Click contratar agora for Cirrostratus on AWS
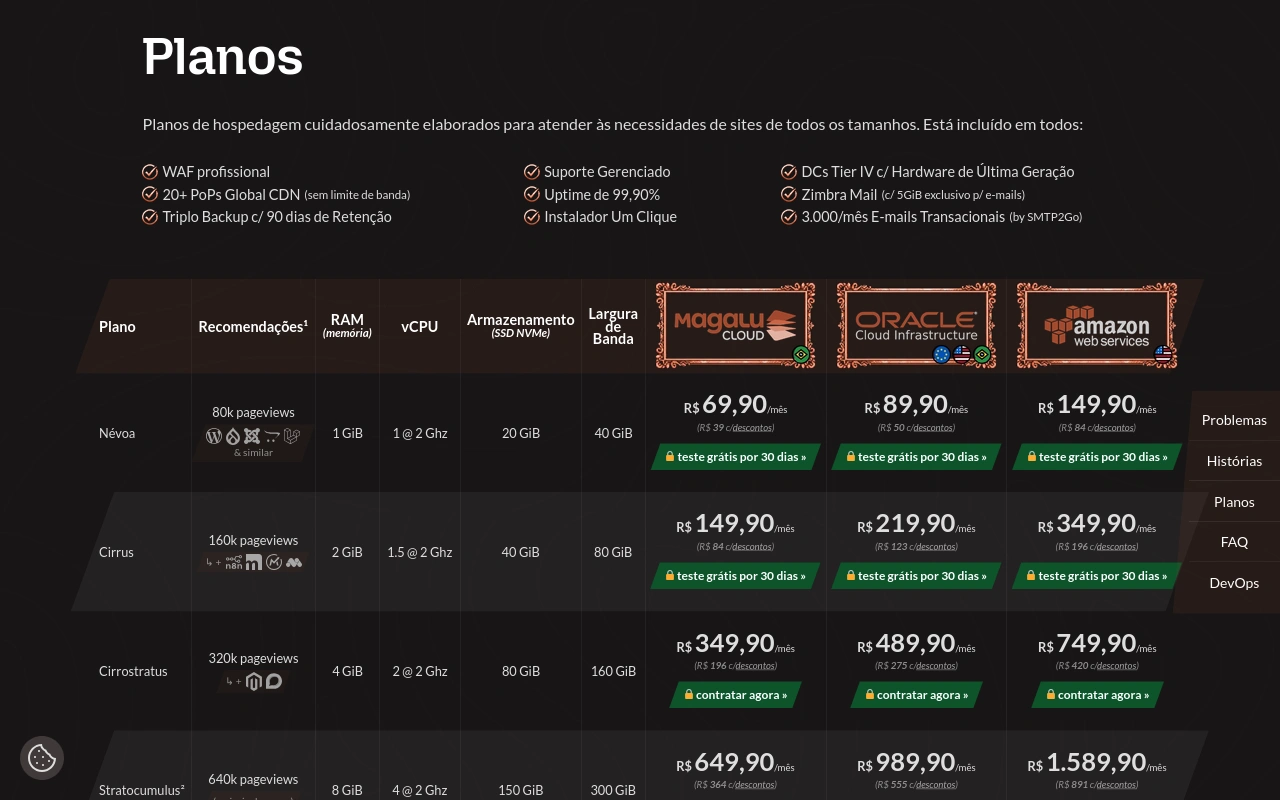 tap(1097, 695)
